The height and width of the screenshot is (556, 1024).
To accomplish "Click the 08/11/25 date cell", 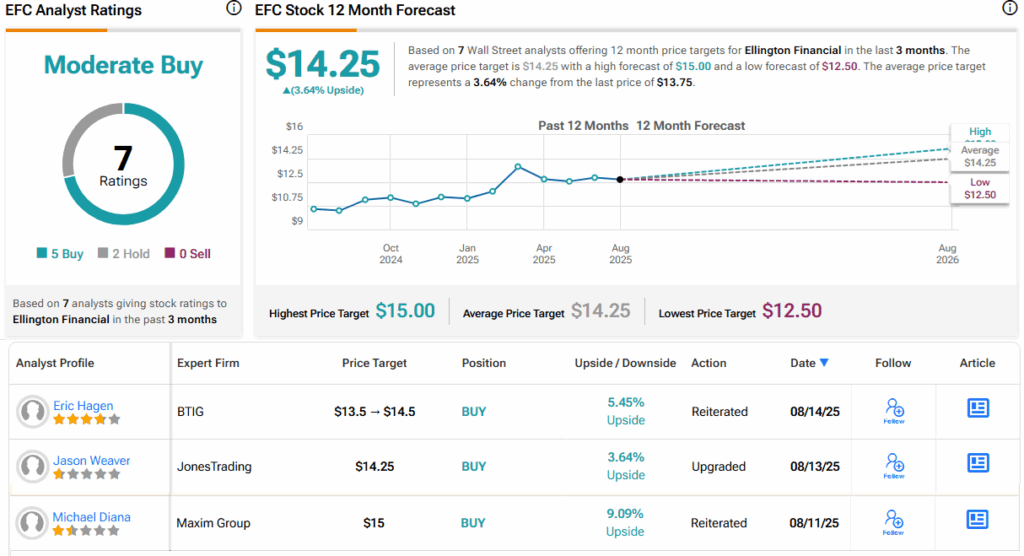I will coord(814,523).
